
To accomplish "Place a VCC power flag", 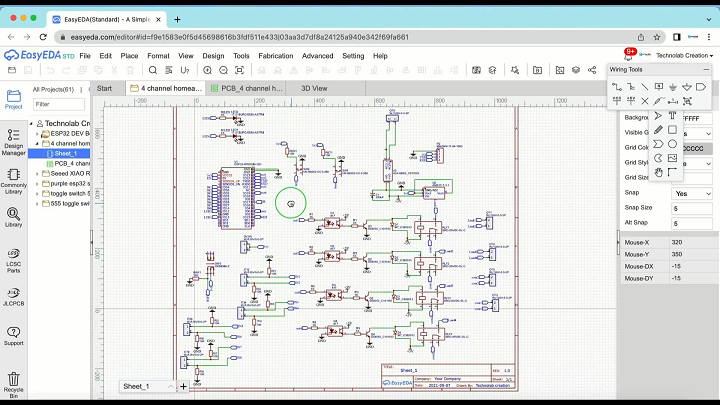I will [617, 101].
